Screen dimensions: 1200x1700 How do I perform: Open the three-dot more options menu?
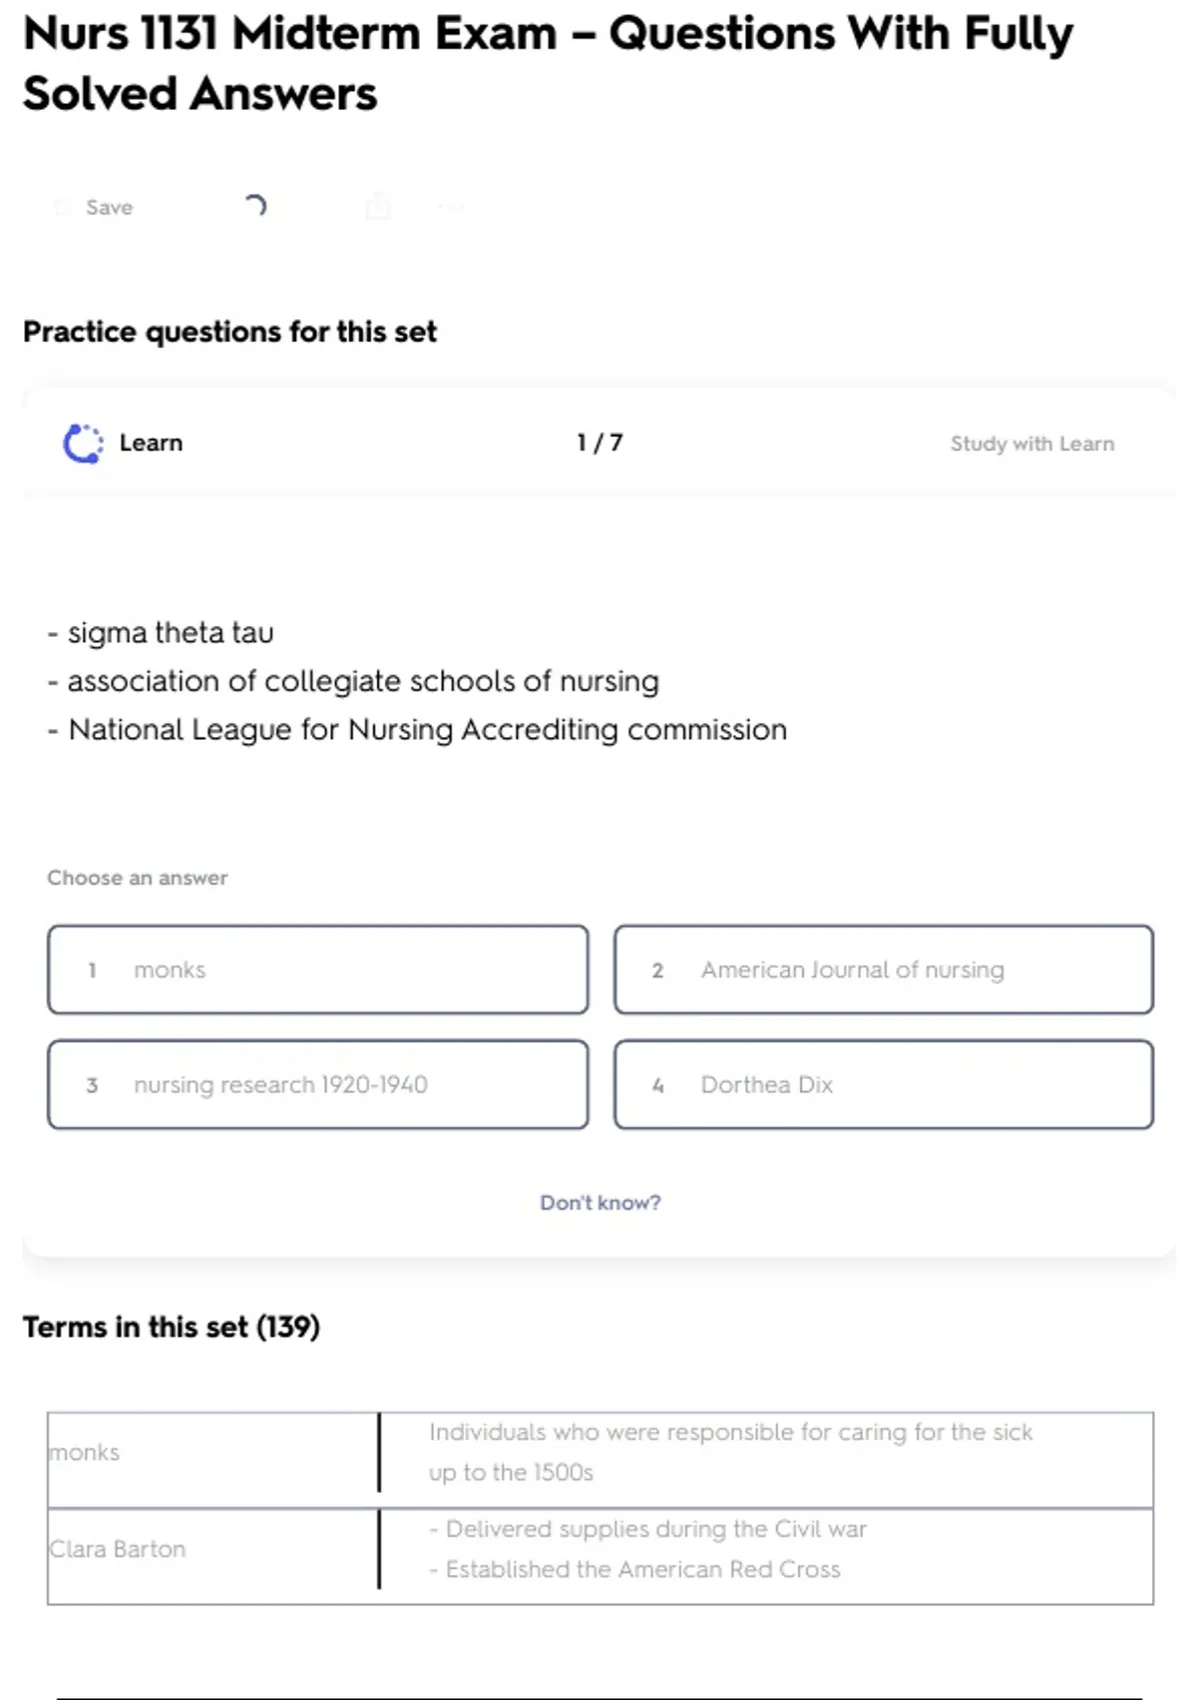click(x=451, y=207)
